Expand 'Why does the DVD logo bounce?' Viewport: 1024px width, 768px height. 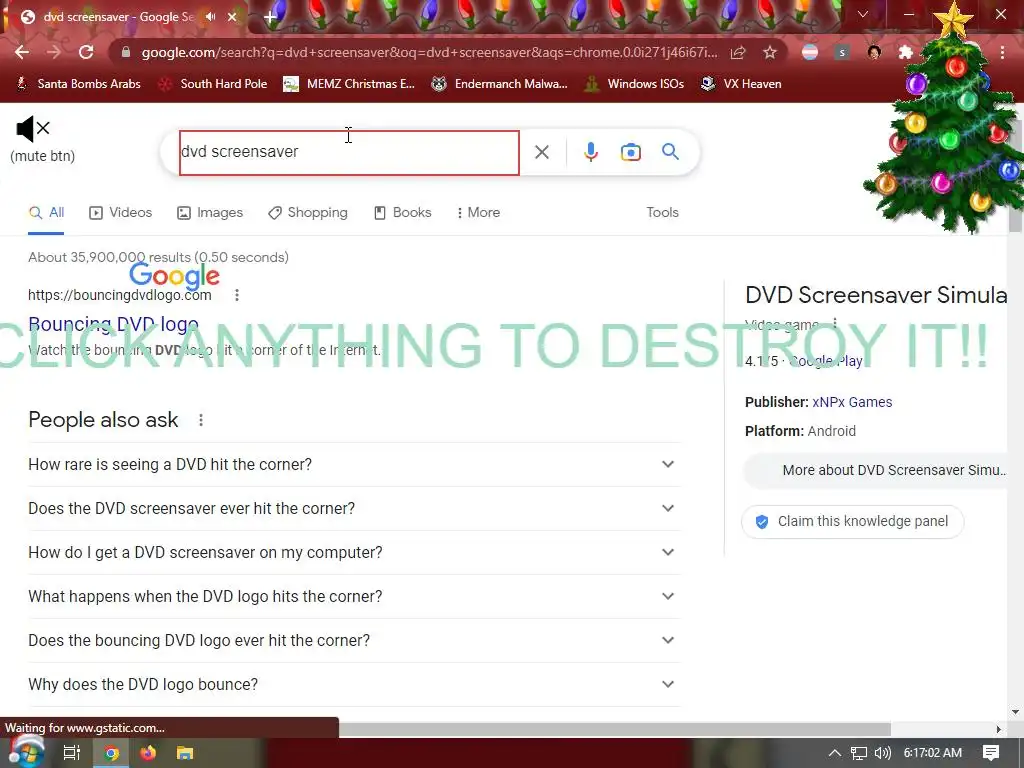[x=354, y=684]
